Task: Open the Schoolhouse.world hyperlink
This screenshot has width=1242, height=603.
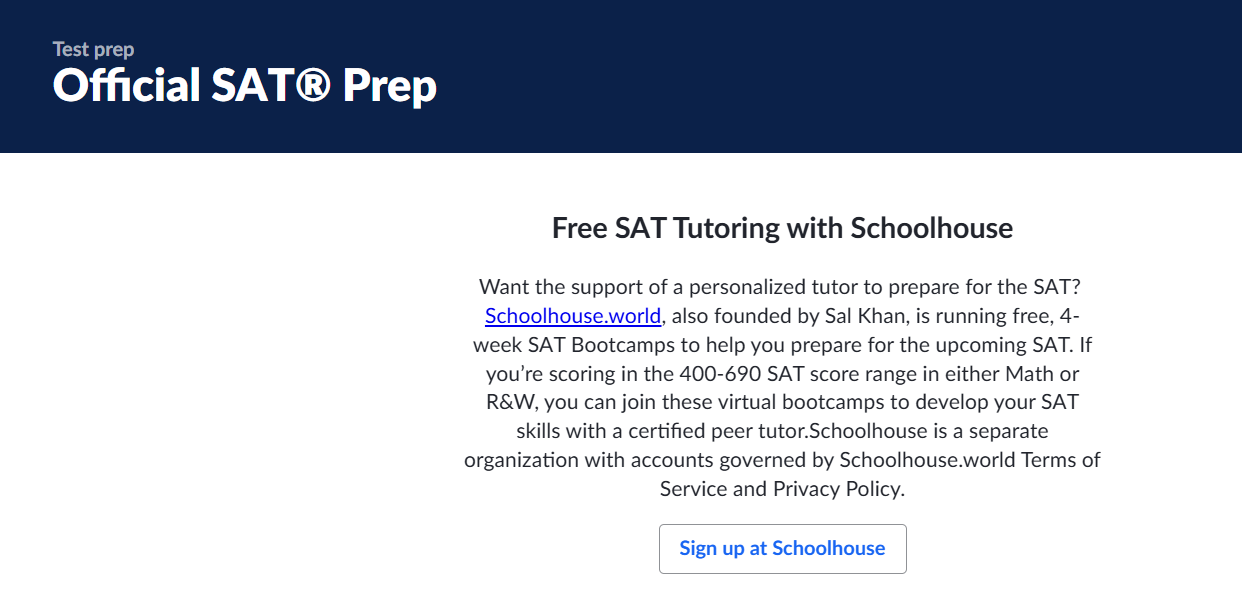Action: 573,316
